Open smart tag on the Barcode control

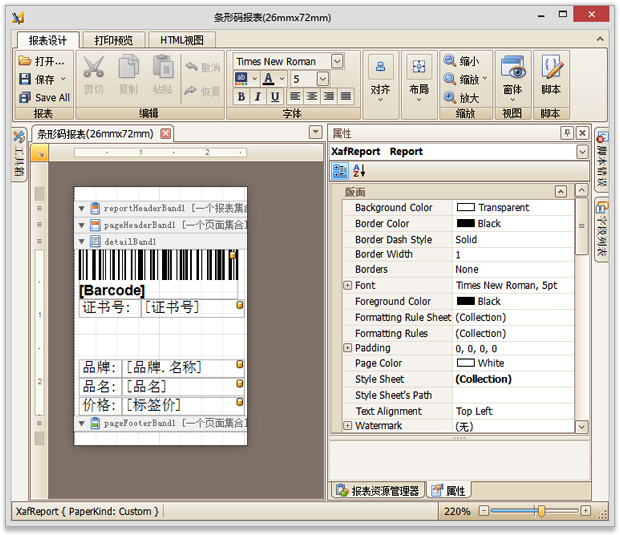click(x=232, y=255)
